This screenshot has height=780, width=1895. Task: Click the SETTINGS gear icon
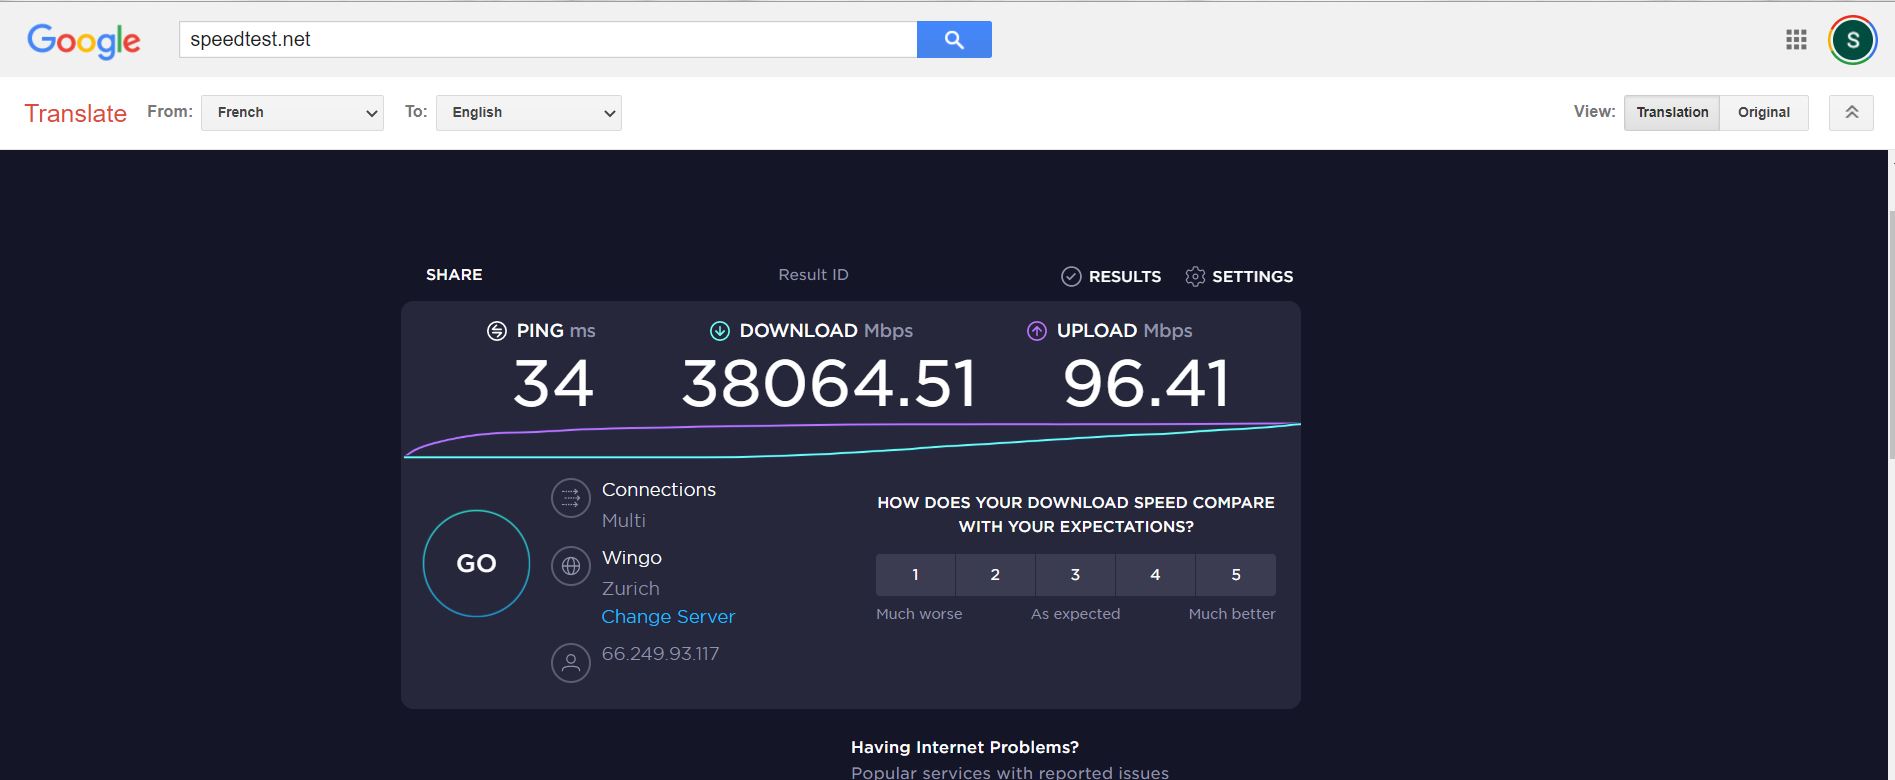pos(1195,276)
